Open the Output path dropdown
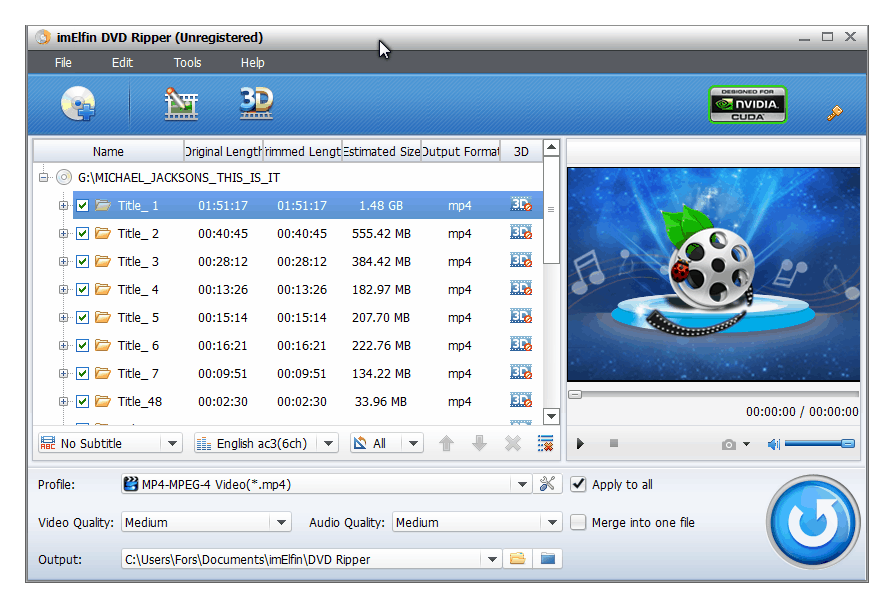 [x=492, y=560]
